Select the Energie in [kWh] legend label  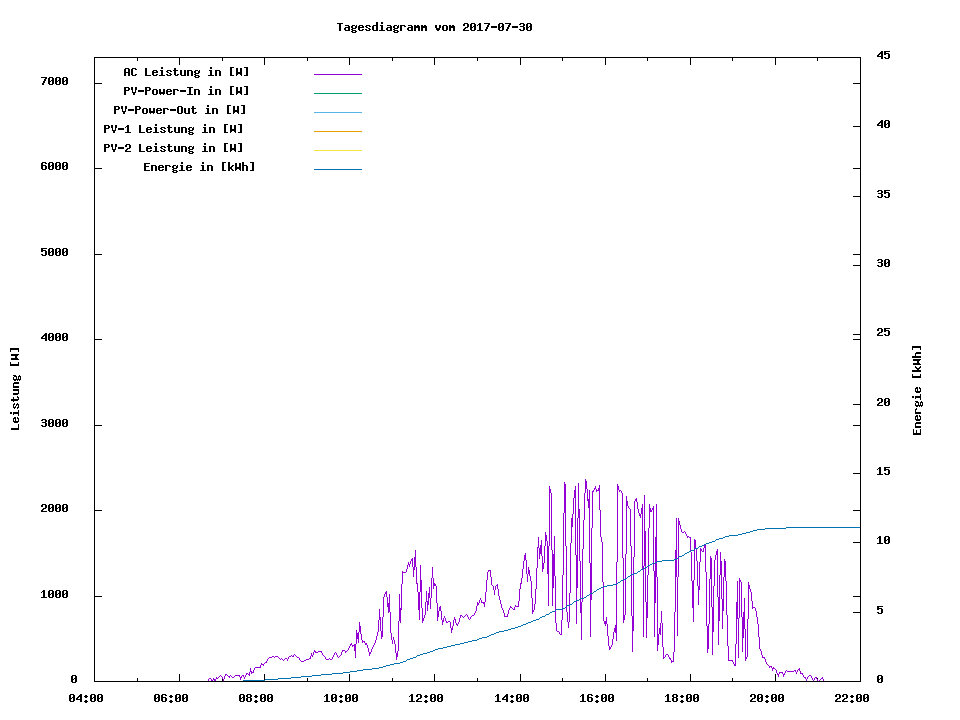(x=199, y=167)
